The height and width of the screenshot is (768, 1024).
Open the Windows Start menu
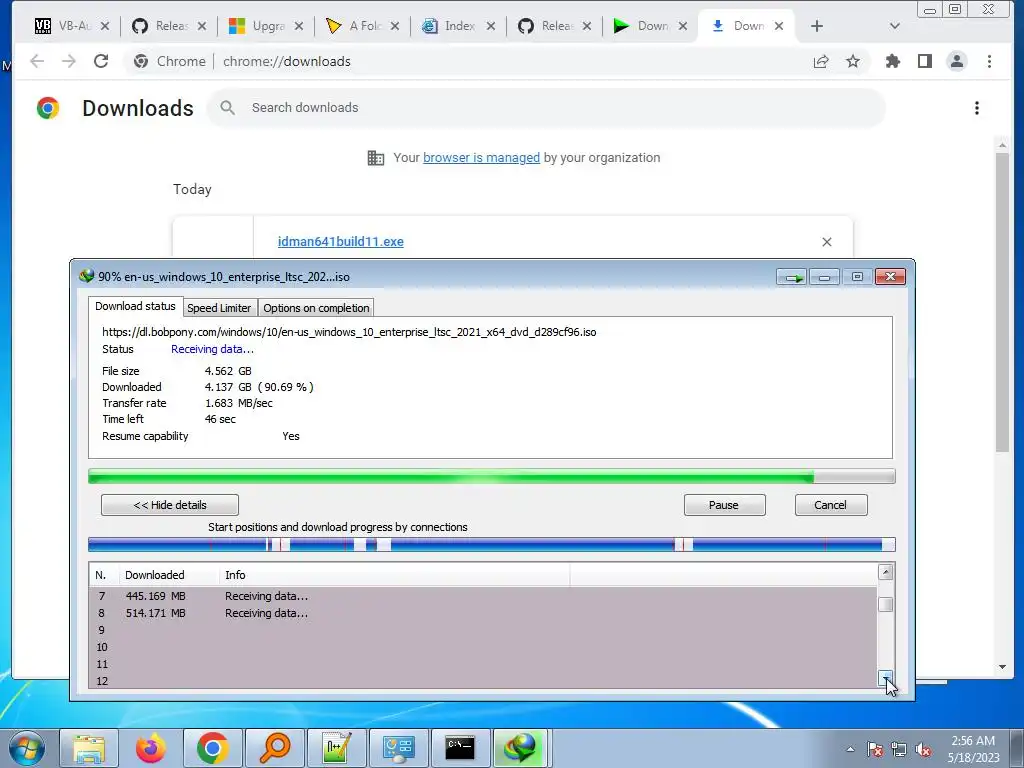point(27,748)
